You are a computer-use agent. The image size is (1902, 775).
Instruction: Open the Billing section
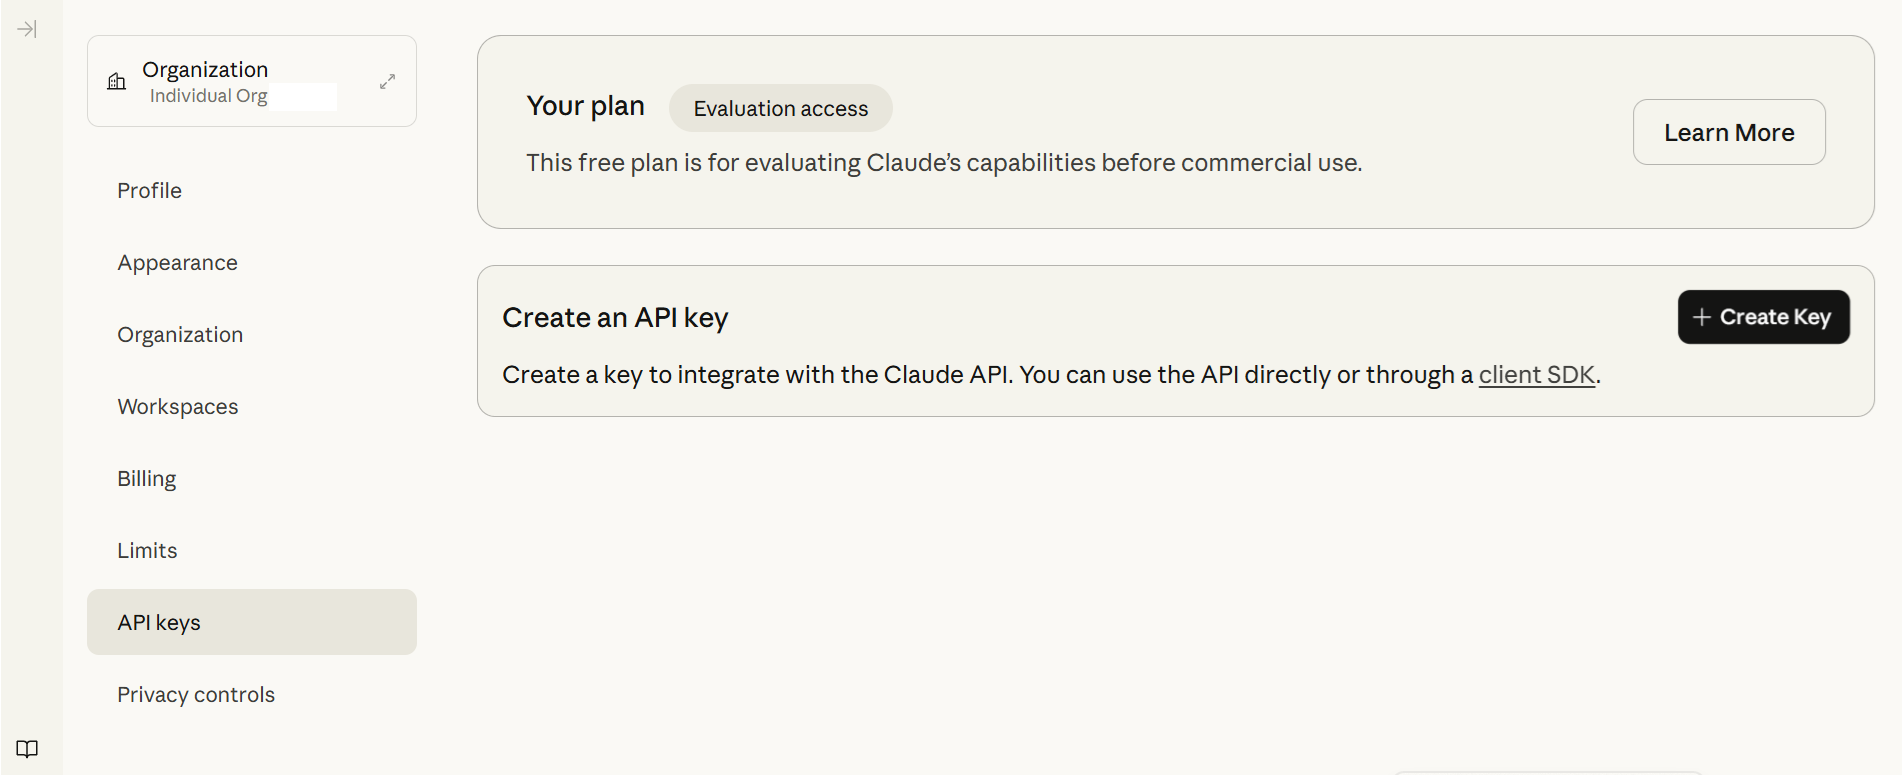point(146,478)
